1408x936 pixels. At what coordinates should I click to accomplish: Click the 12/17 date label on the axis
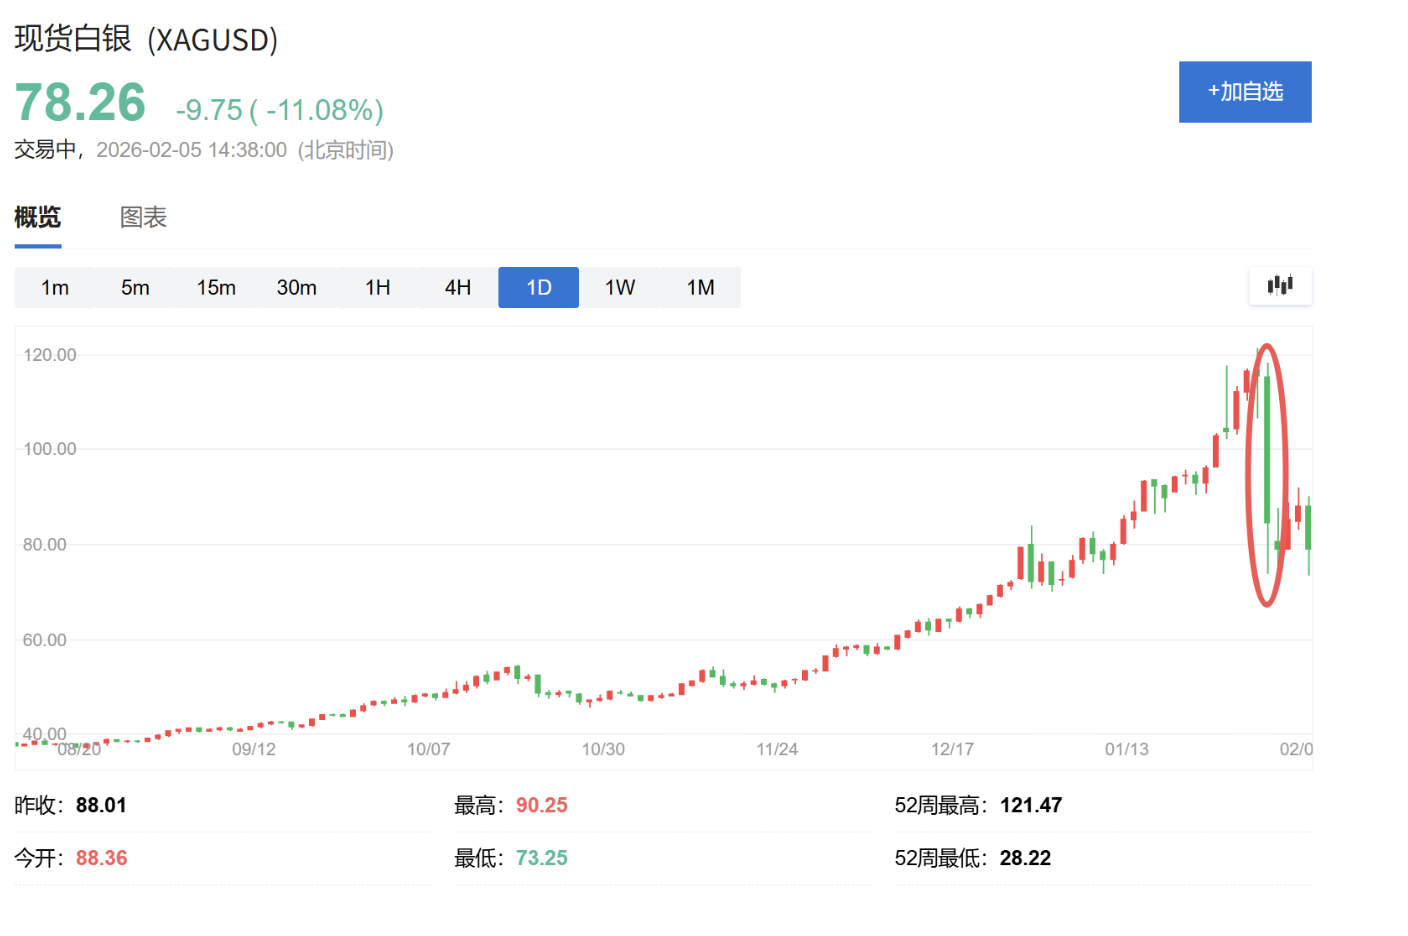(952, 749)
